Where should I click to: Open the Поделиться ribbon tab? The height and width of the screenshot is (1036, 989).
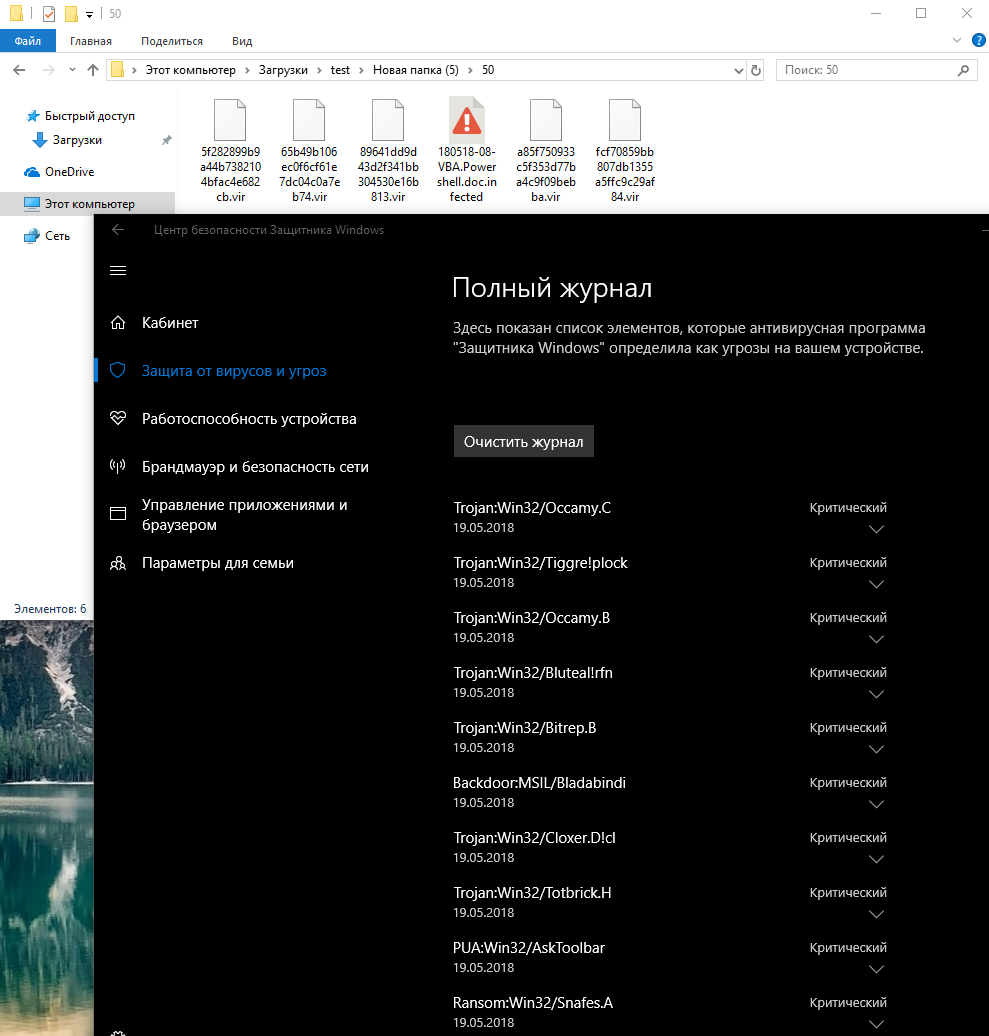pos(172,41)
